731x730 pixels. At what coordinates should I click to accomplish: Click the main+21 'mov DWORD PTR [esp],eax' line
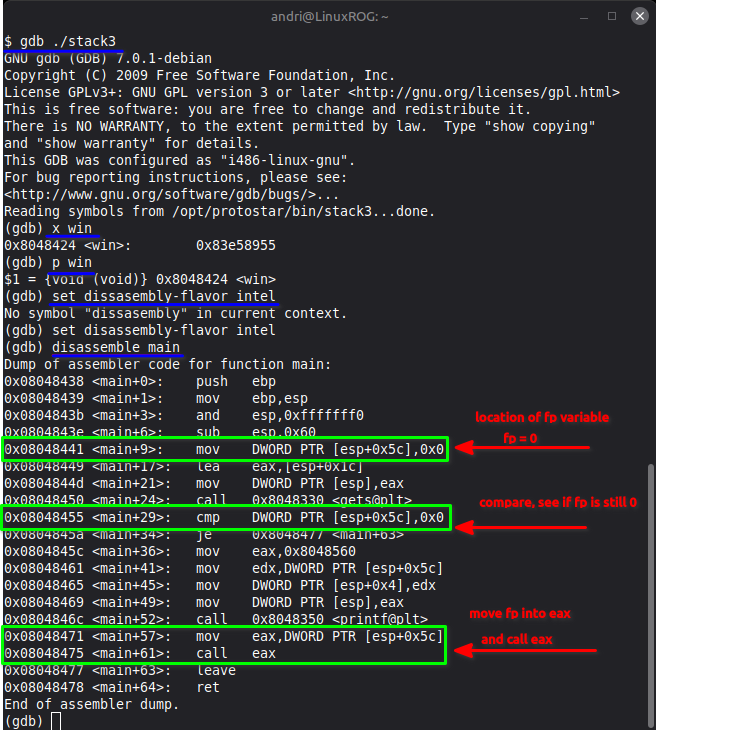(x=204, y=483)
